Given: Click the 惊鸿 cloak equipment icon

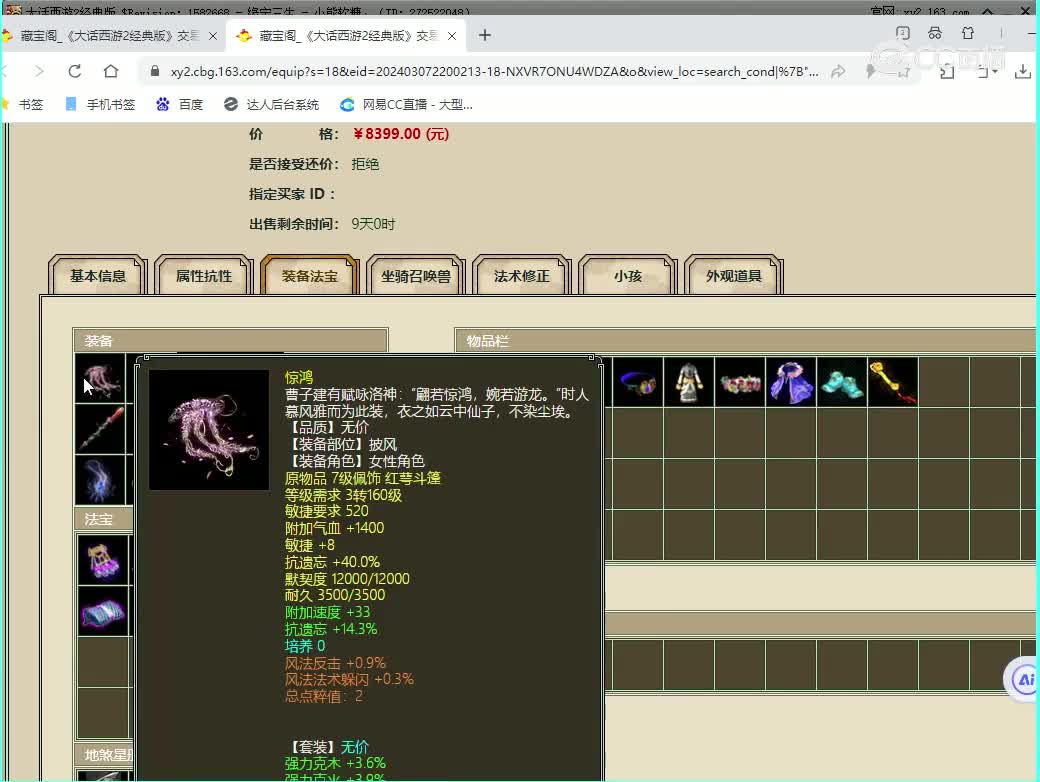Looking at the screenshot, I should coord(100,378).
